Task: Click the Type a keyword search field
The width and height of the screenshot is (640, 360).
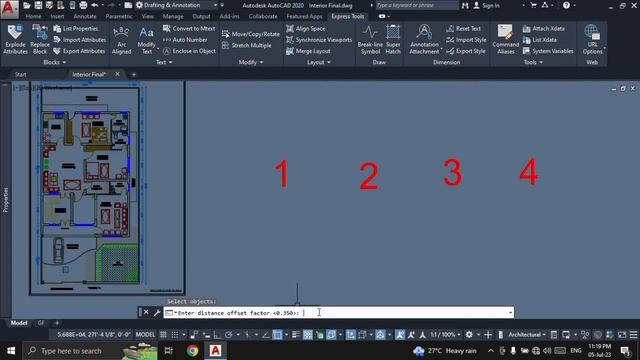Action: click(417, 5)
